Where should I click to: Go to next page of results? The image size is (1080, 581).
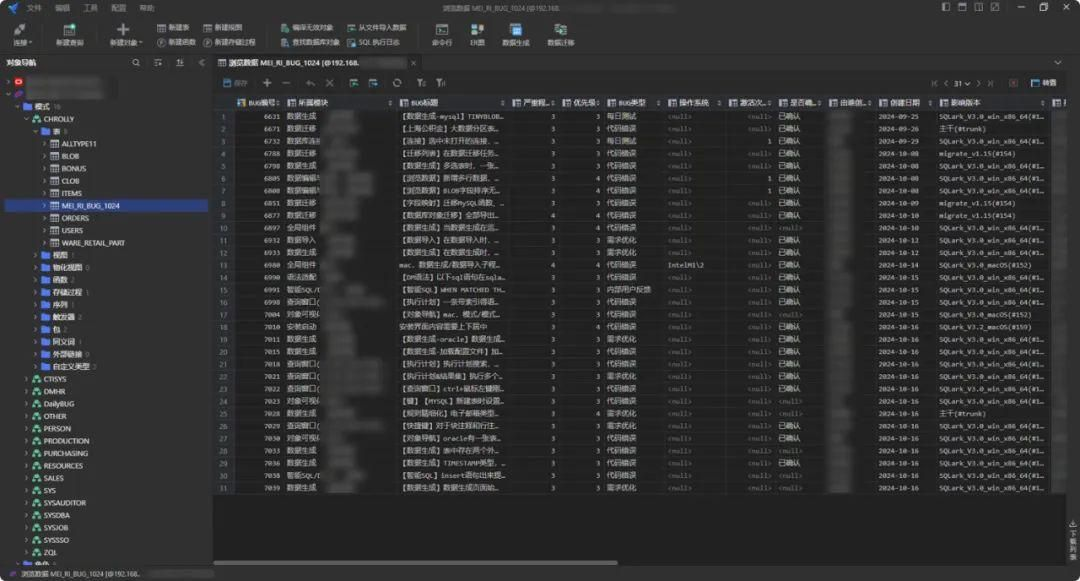978,83
